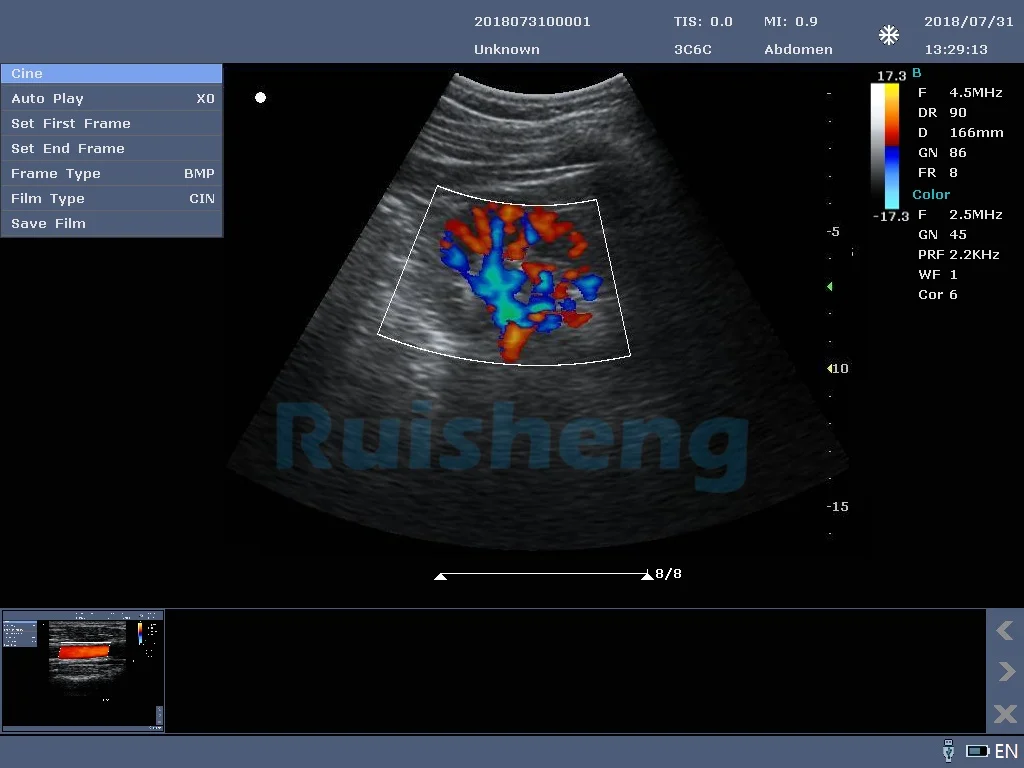
Task: Click the color Doppler velocity scale bar
Action: (885, 145)
